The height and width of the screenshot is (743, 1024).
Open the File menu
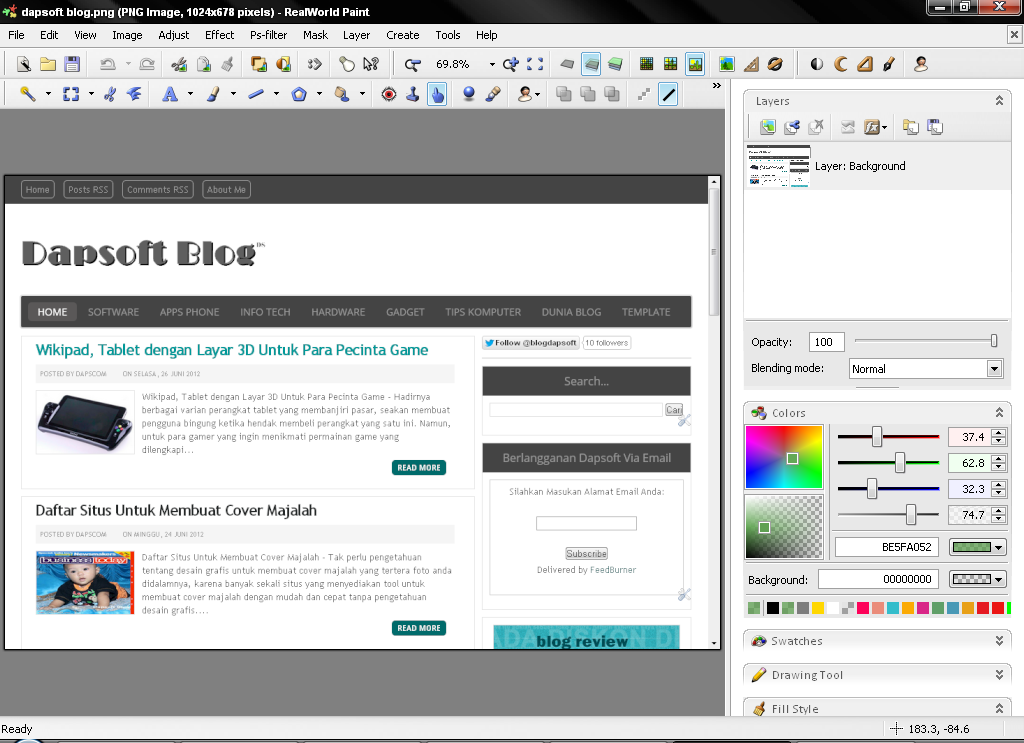coord(16,35)
